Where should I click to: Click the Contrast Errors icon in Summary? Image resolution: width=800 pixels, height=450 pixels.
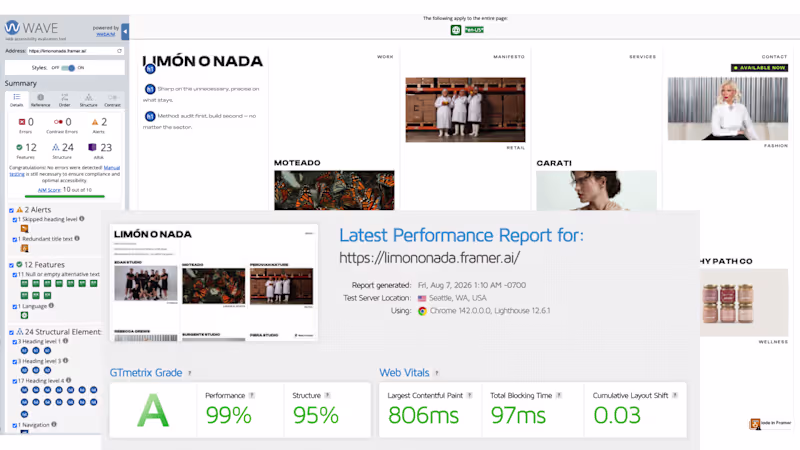coord(58,122)
